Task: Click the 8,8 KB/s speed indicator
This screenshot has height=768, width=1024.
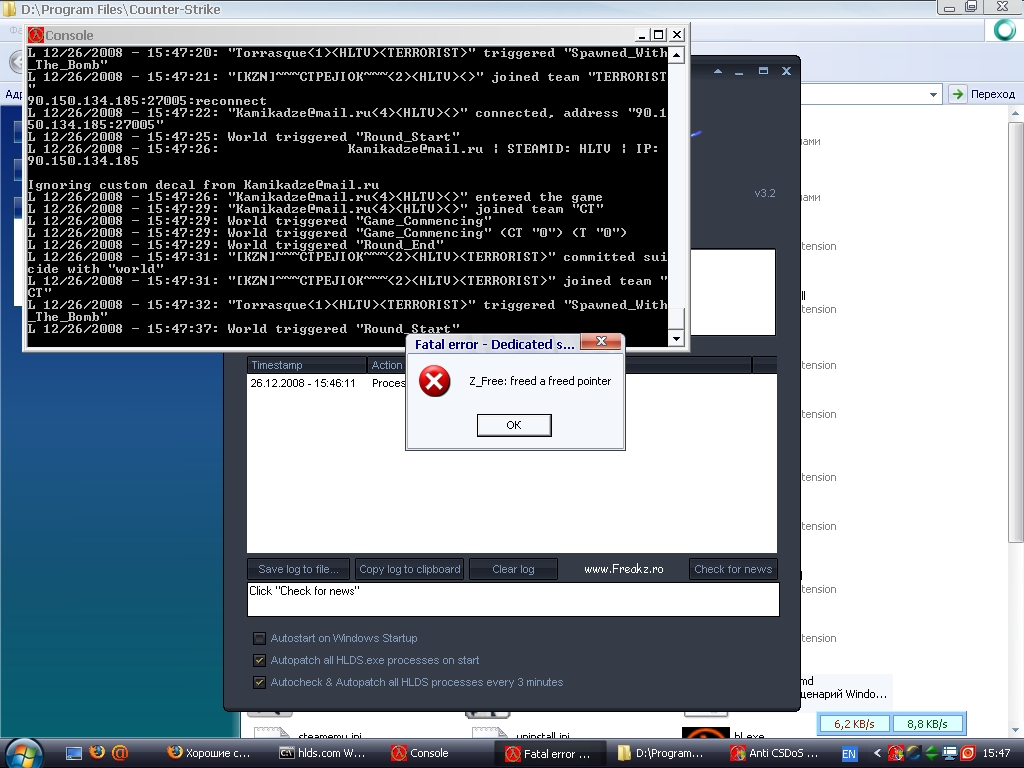Action: point(927,724)
